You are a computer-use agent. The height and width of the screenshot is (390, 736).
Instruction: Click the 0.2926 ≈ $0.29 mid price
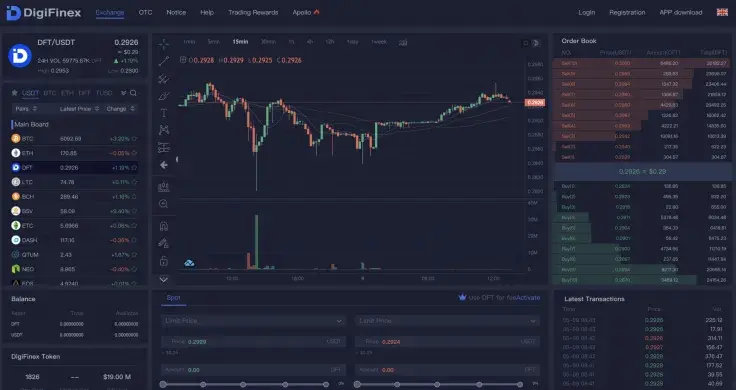pos(642,172)
